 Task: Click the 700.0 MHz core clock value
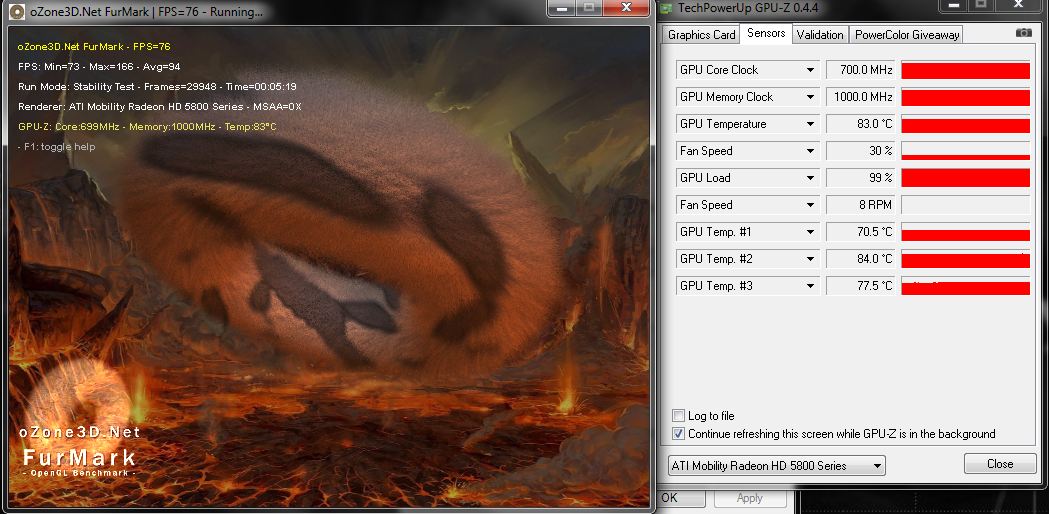click(x=860, y=70)
